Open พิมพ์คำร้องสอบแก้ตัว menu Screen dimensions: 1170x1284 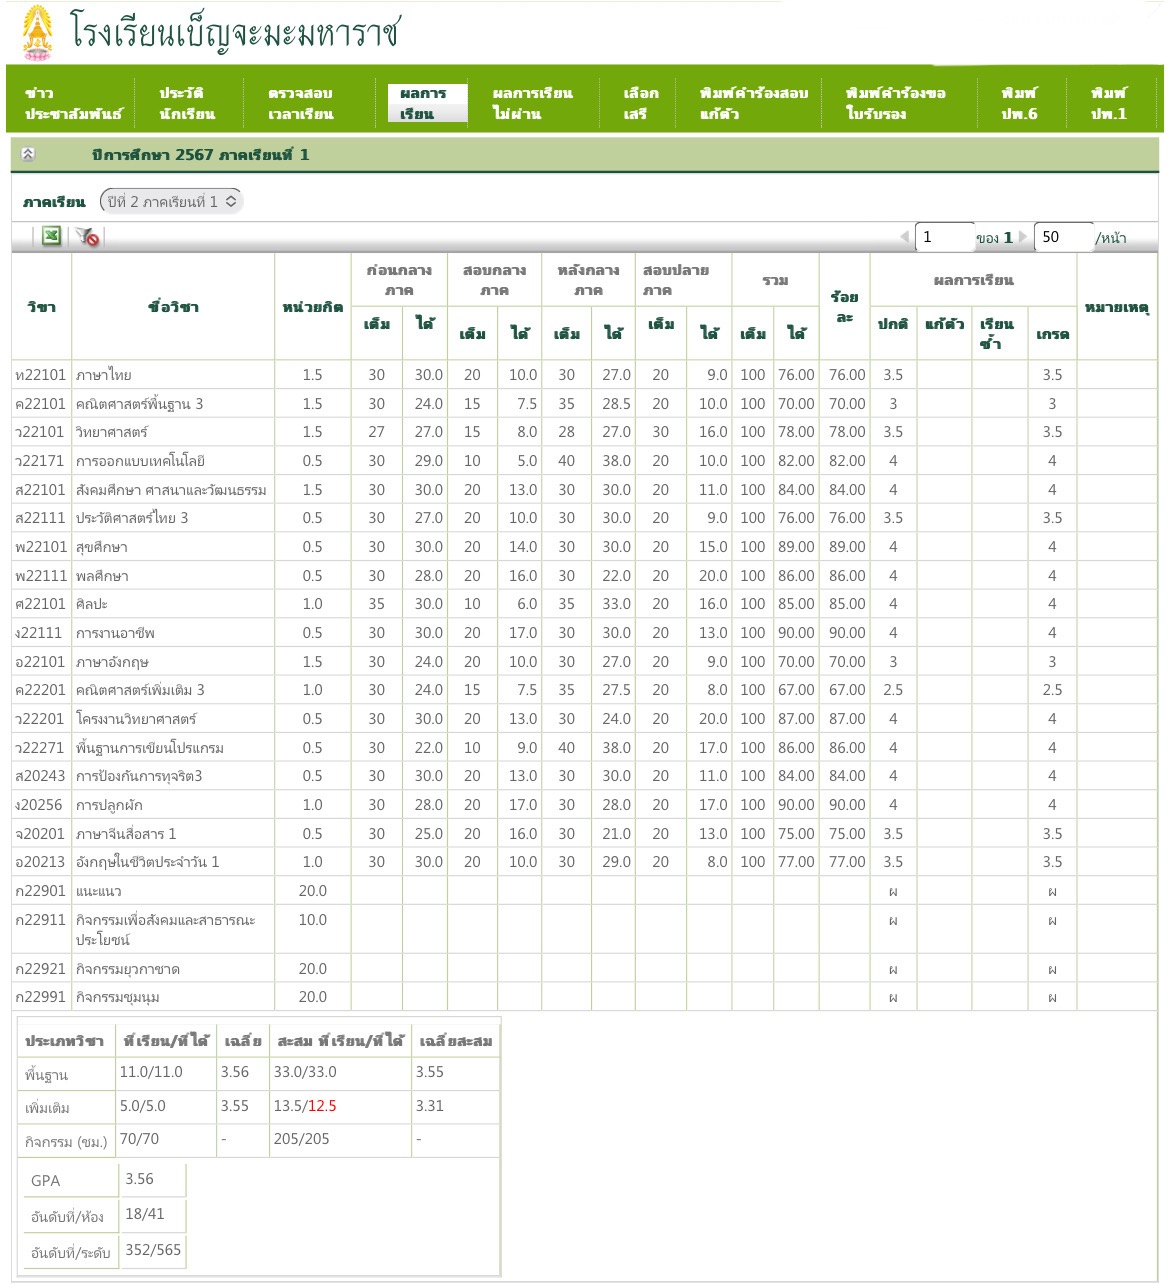pyautogui.click(x=754, y=103)
